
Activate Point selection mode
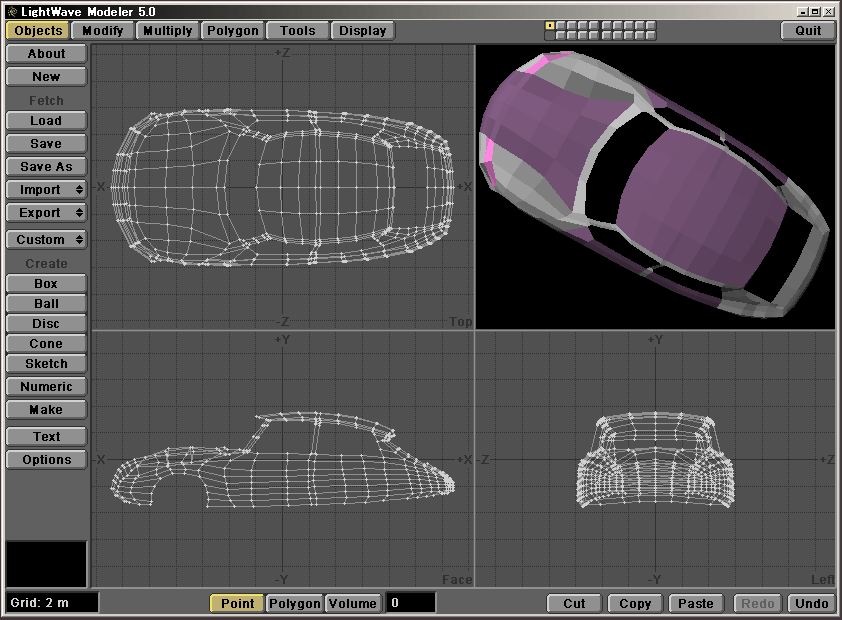coord(237,603)
